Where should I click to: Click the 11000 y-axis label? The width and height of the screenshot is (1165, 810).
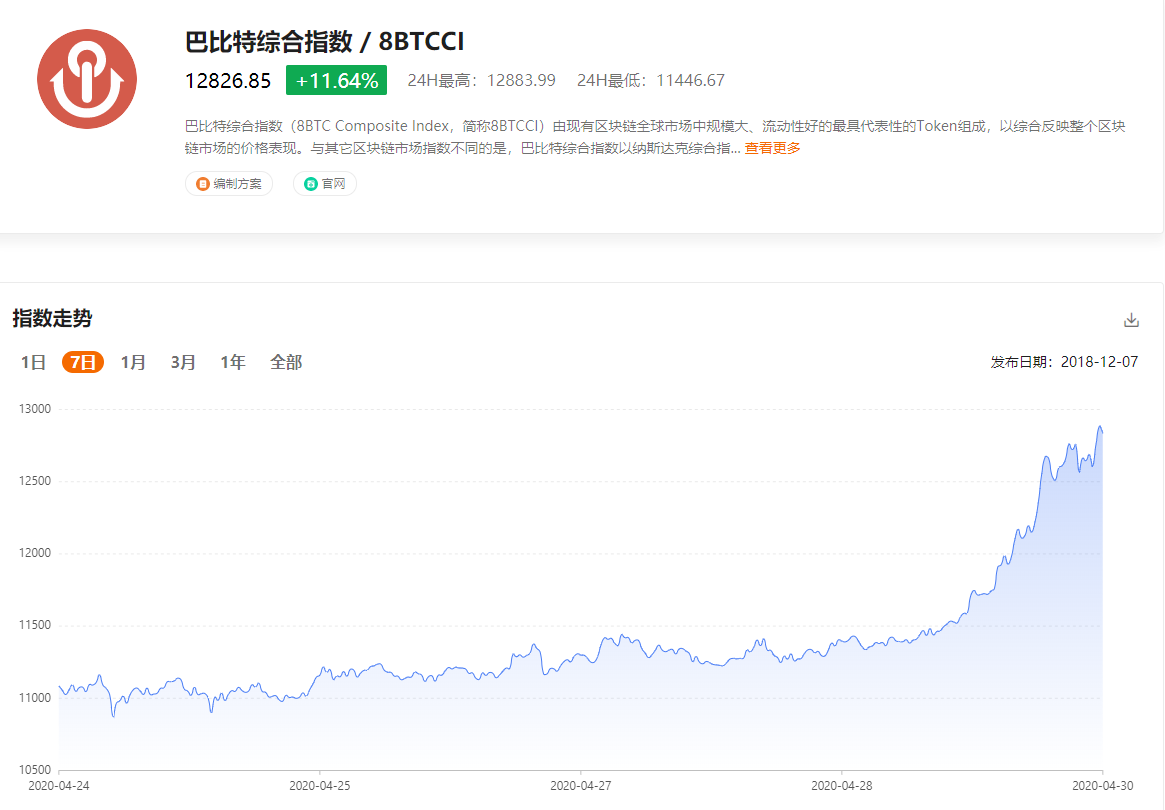coord(35,698)
